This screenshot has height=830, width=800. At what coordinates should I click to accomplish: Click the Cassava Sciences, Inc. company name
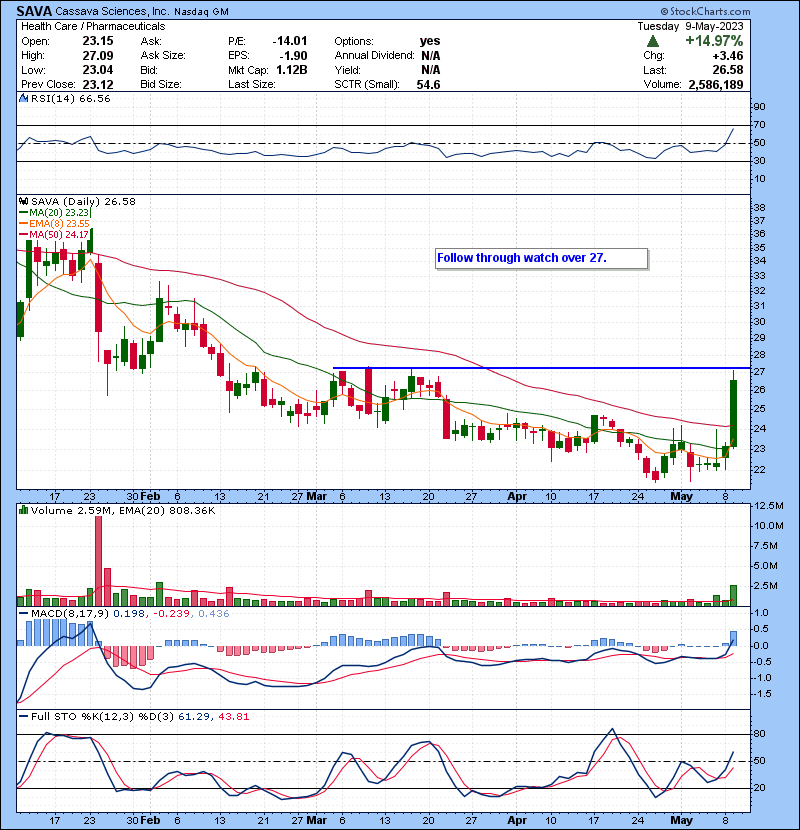pos(112,11)
